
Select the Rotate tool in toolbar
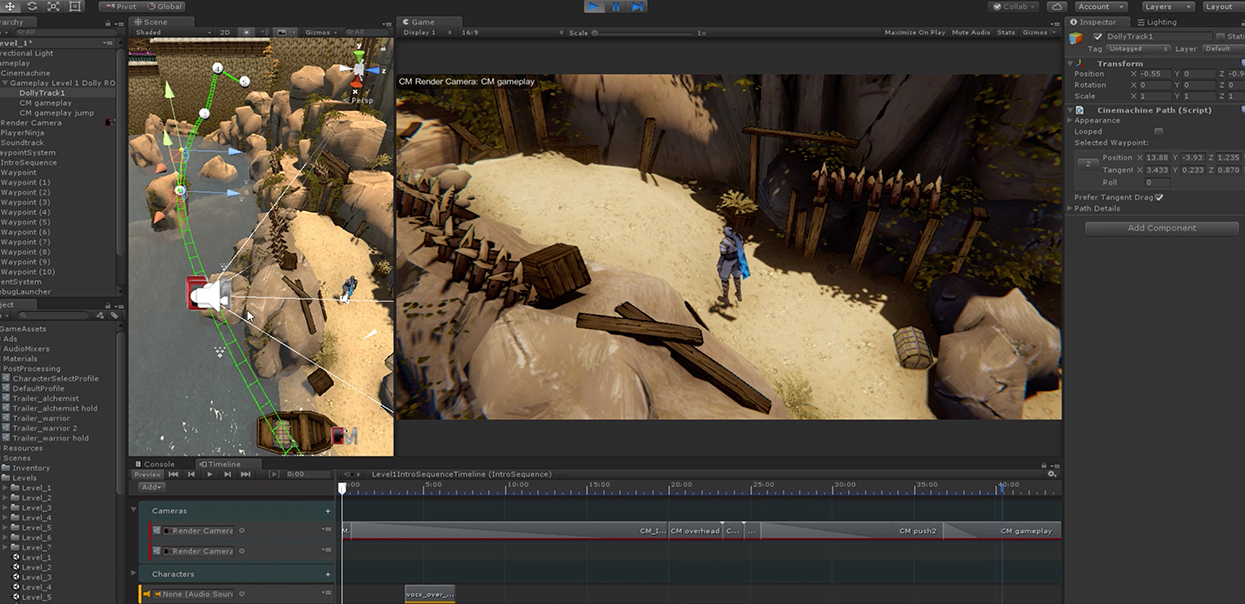[x=31, y=6]
